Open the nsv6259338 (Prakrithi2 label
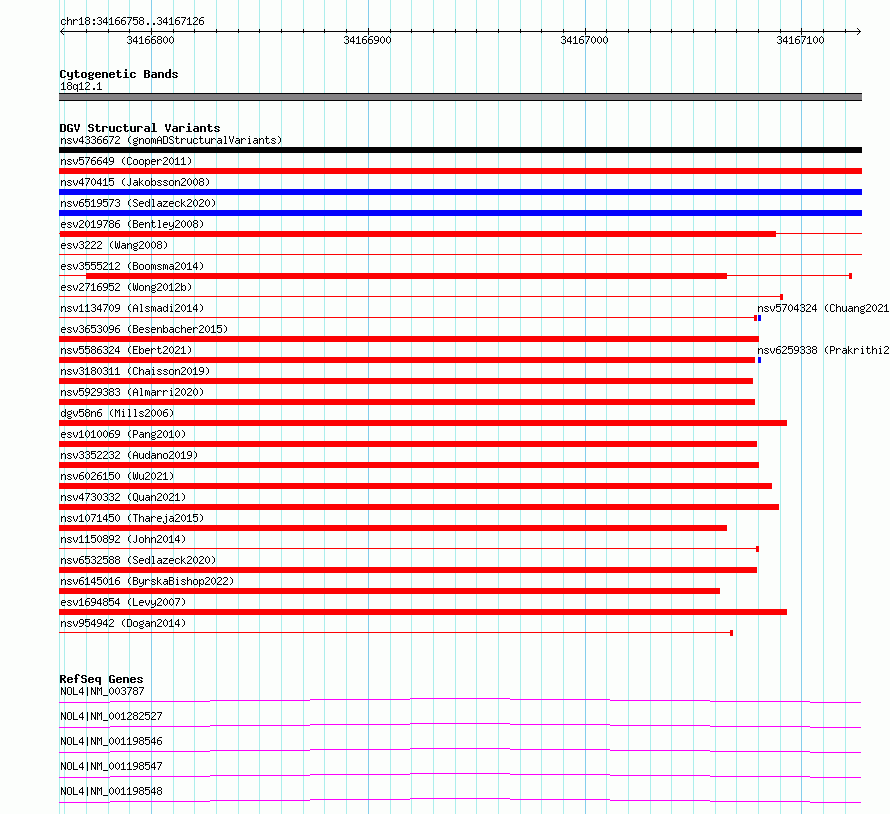The image size is (890, 814). (x=823, y=350)
